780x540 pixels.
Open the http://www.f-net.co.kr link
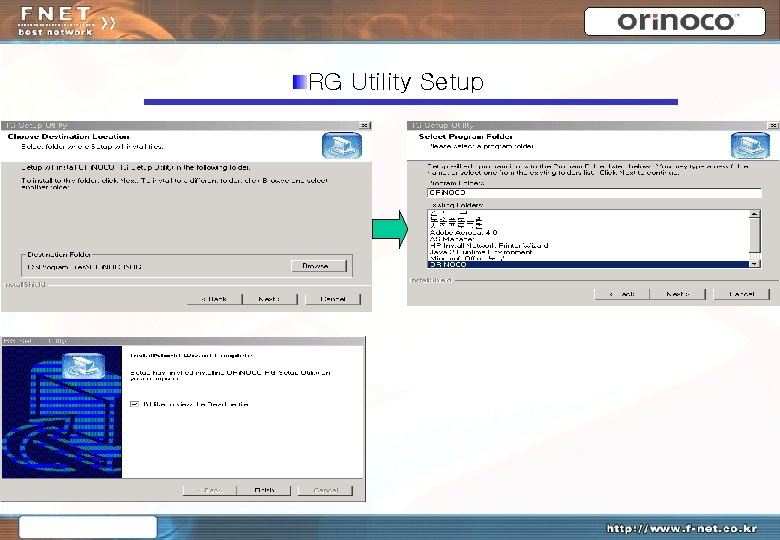682,528
